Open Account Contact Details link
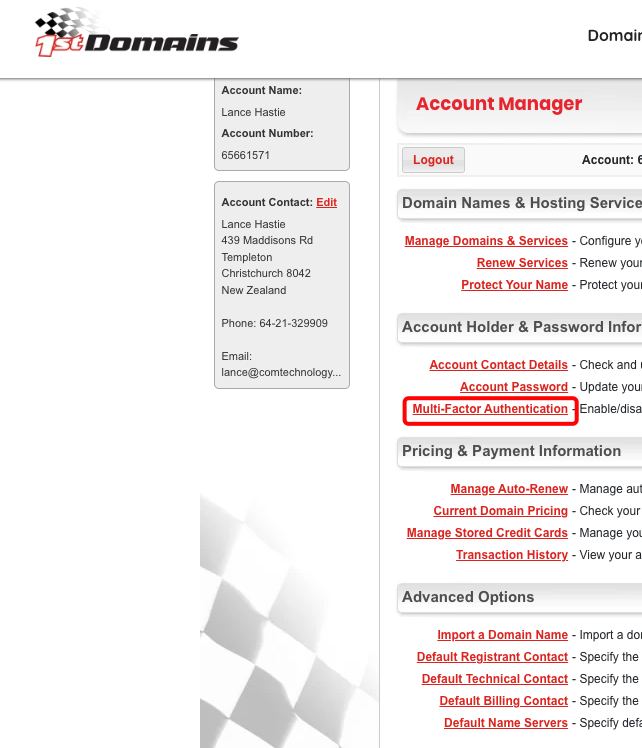Screen dimensions: 642x748 pyautogui.click(x=498, y=365)
